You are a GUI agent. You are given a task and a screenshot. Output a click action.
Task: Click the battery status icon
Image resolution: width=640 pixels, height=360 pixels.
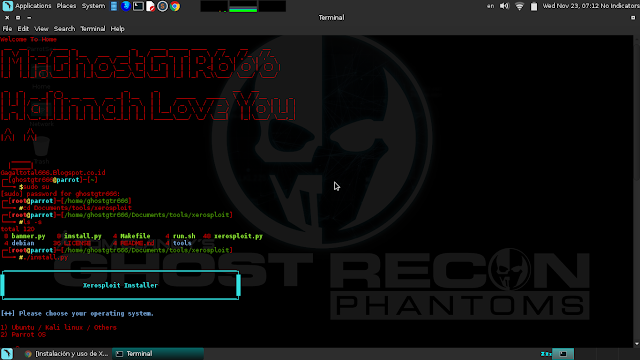[x=533, y=6]
